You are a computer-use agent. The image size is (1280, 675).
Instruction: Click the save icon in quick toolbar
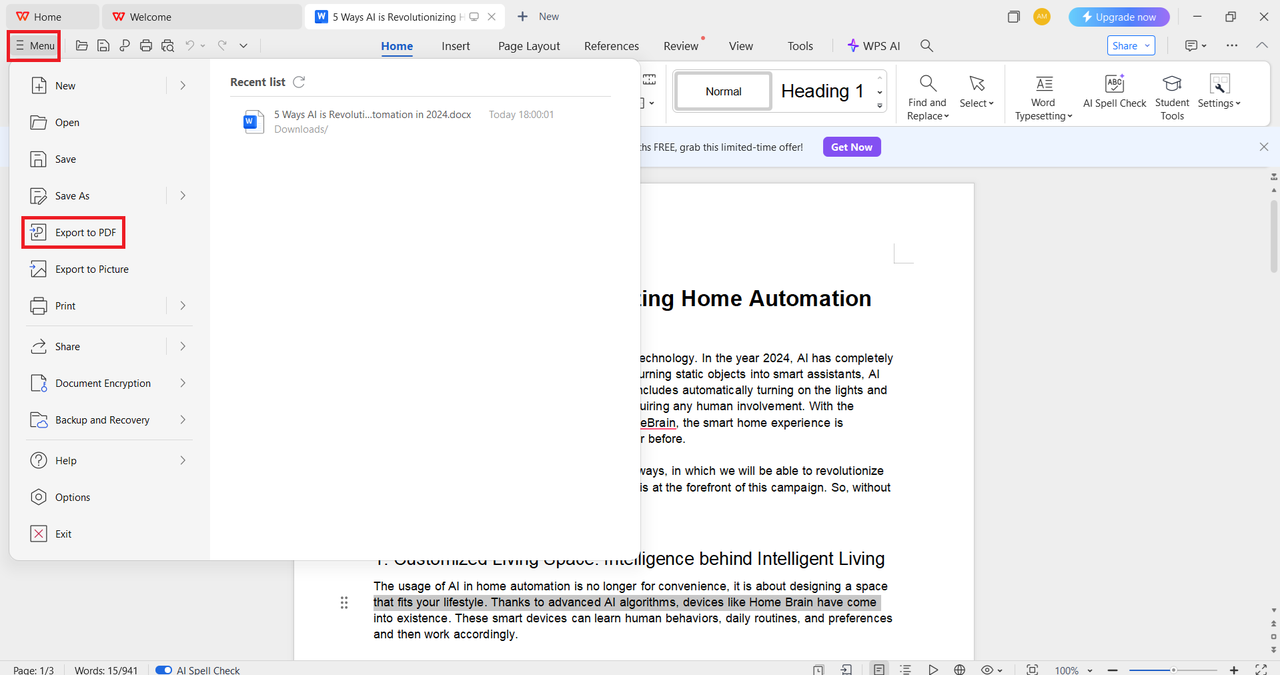point(103,46)
